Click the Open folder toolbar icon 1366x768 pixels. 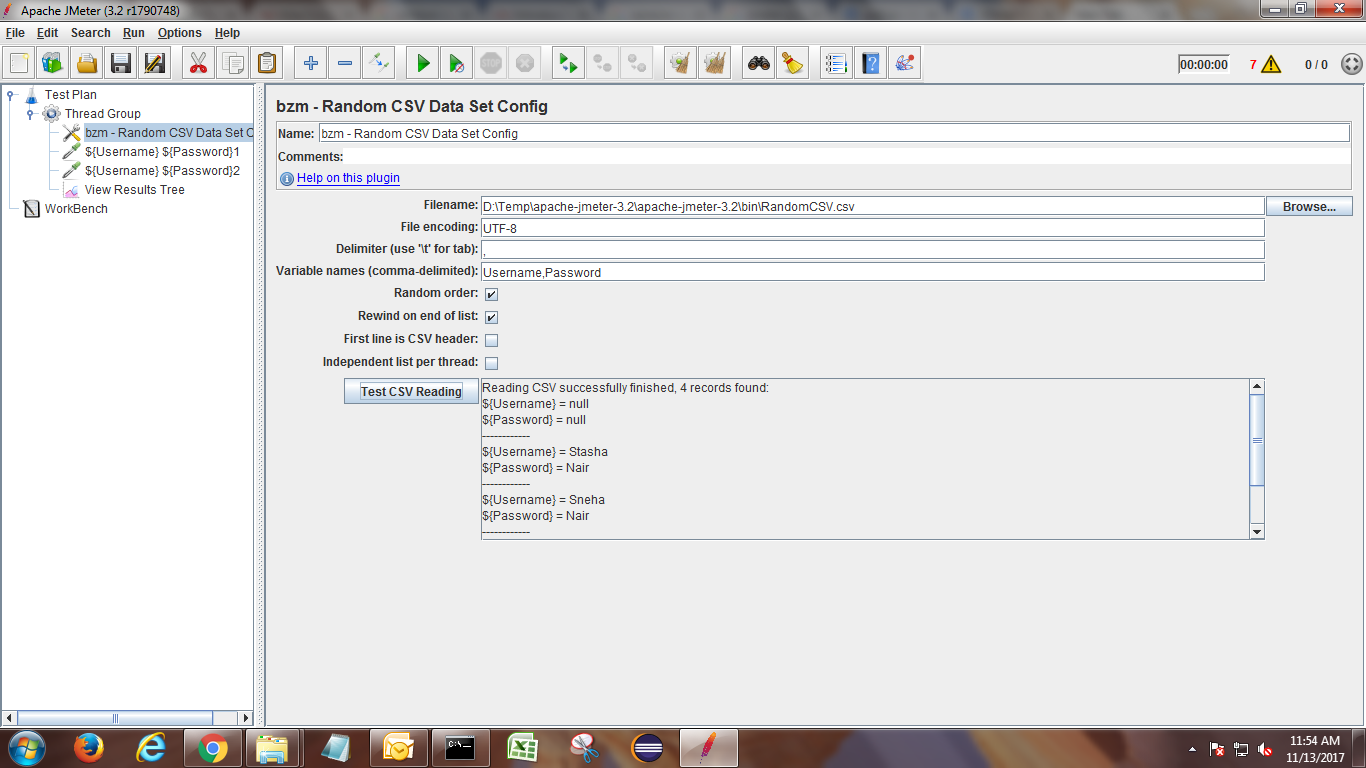[87, 63]
